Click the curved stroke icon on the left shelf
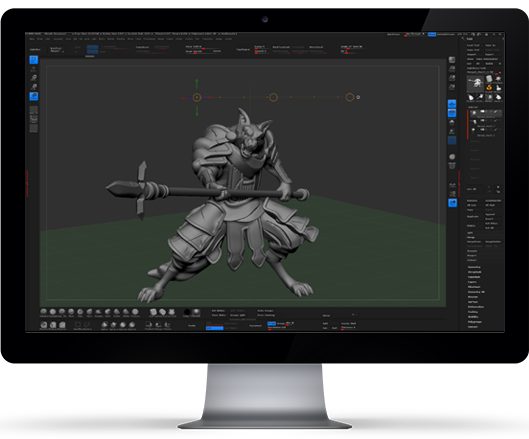Viewport: 529px width, 439px height. pyautogui.click(x=34, y=119)
